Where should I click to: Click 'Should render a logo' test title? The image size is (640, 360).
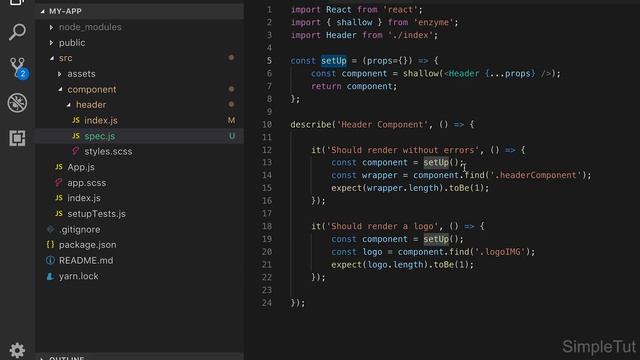(382, 226)
